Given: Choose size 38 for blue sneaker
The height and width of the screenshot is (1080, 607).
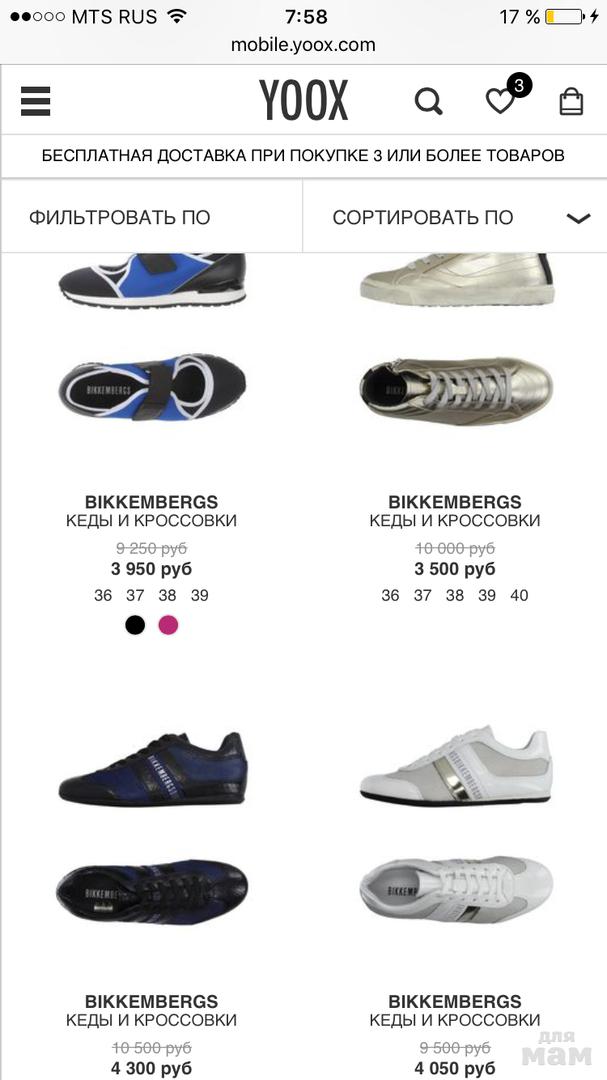Looking at the screenshot, I should (167, 595).
